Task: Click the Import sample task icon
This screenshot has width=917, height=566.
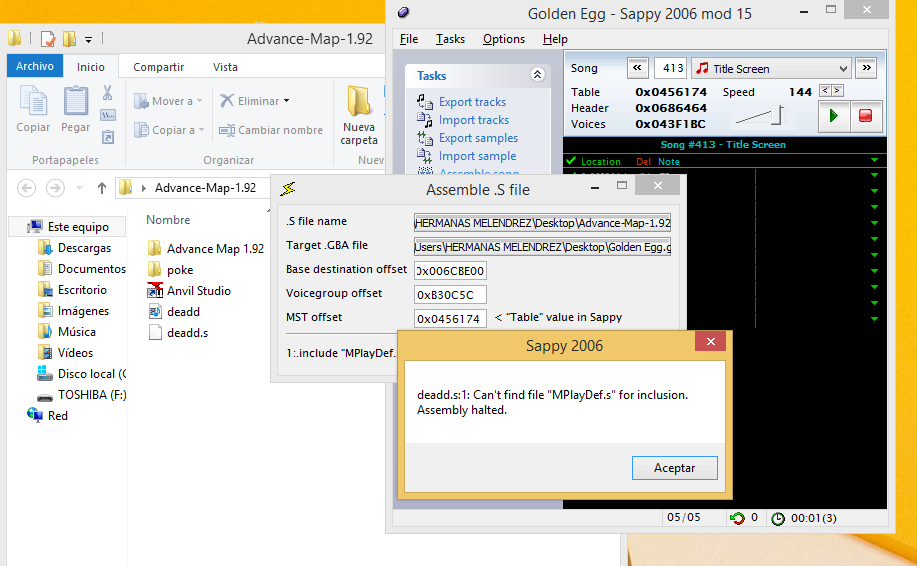Action: (x=424, y=156)
